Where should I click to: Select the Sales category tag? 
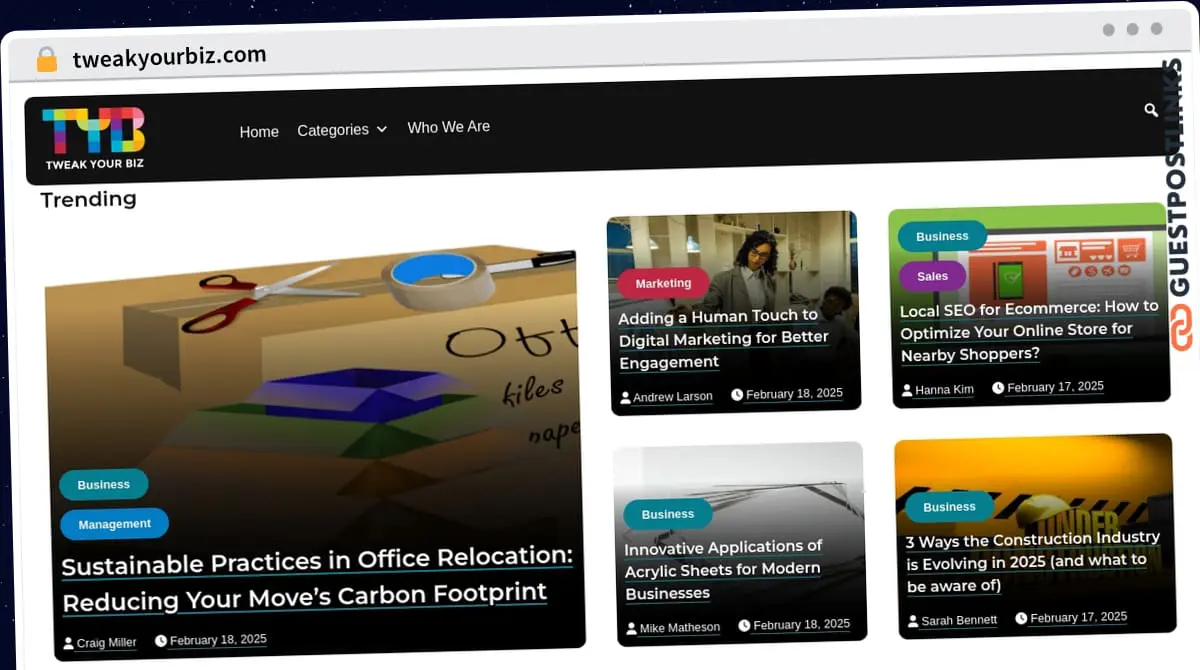pyautogui.click(x=931, y=276)
